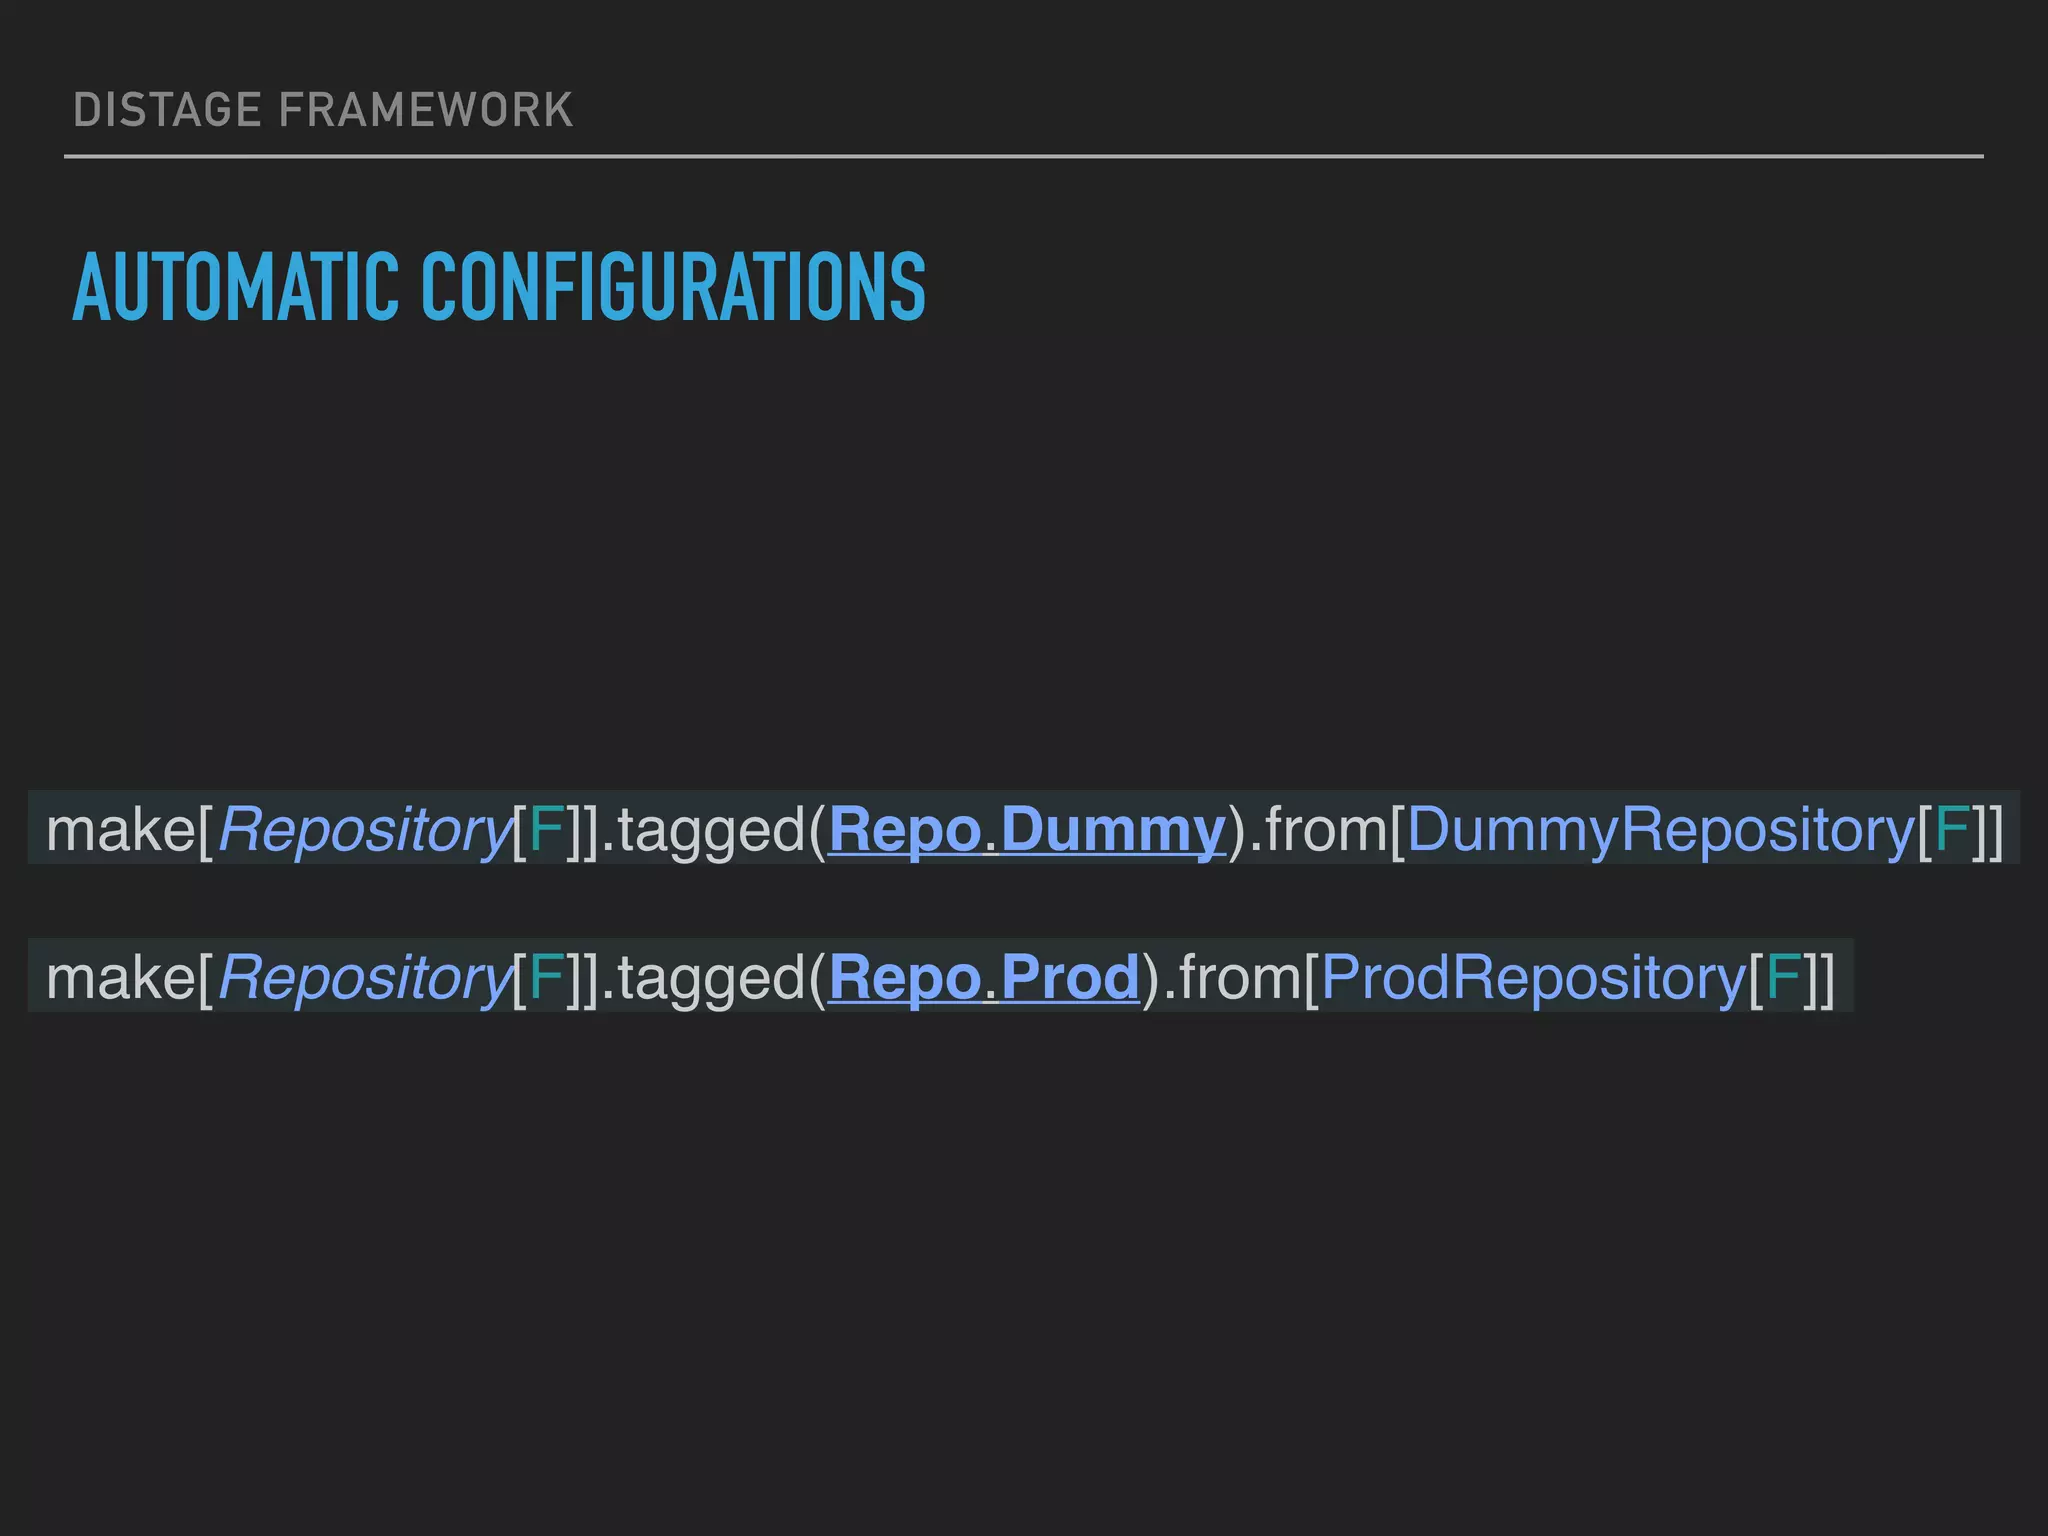Click the teal F following make[Repository in the Prod line

tap(546, 977)
